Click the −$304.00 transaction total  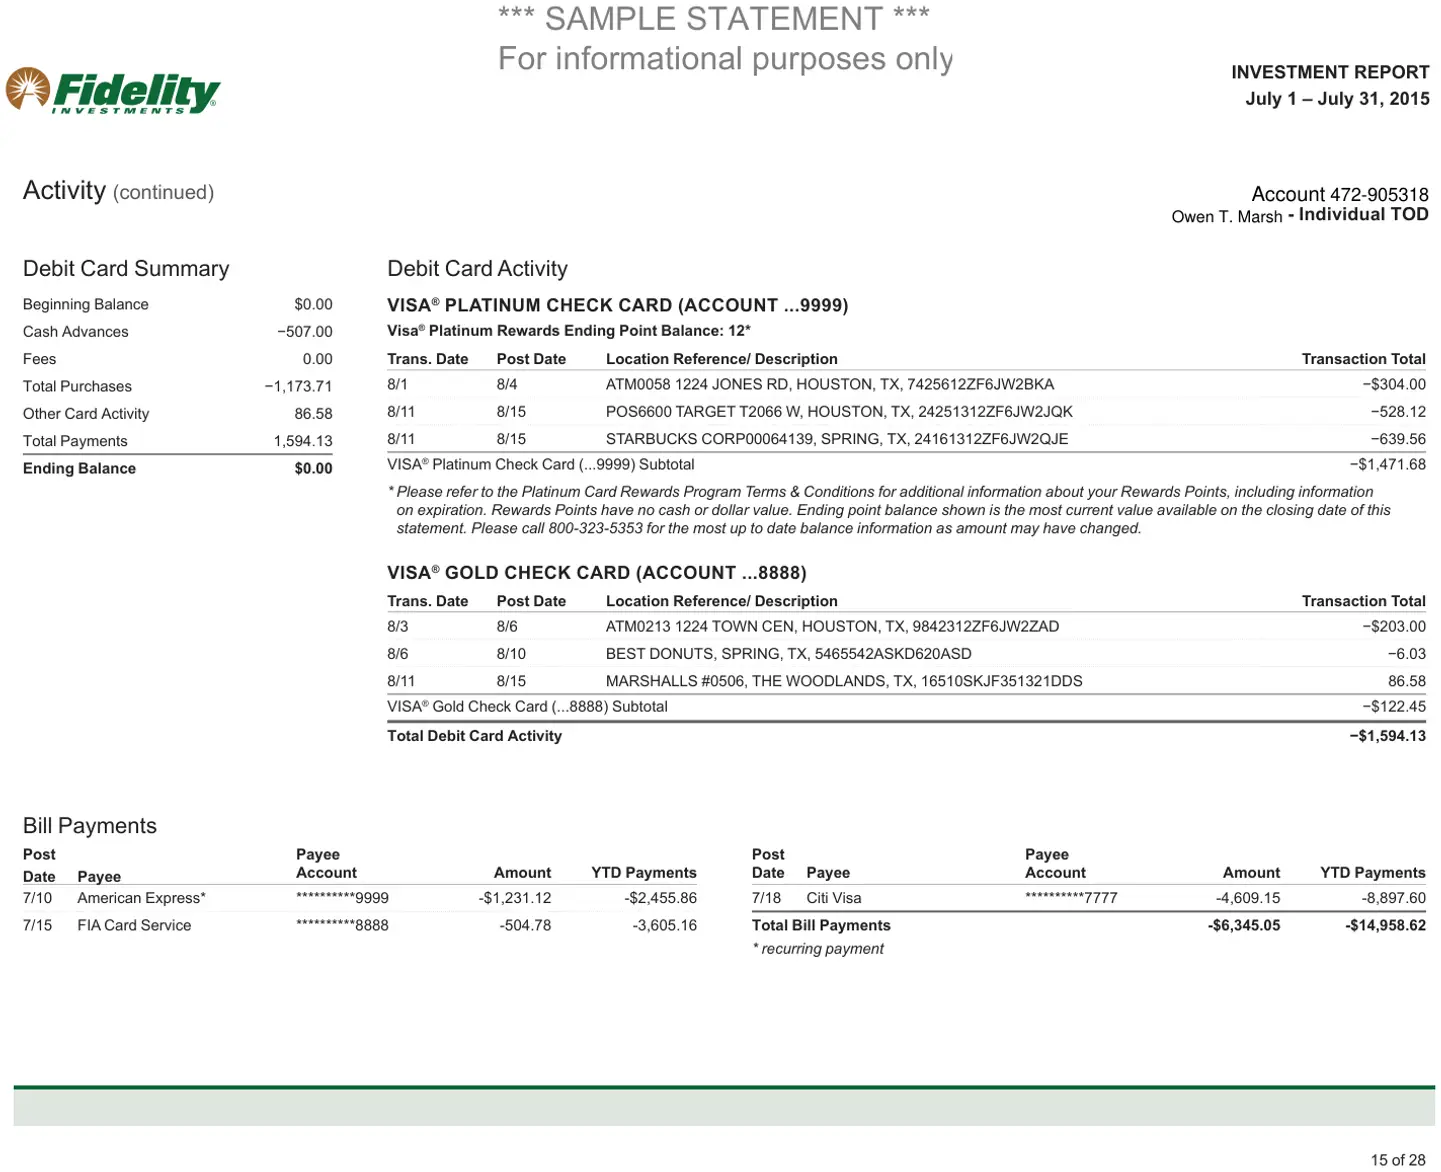coord(1394,384)
